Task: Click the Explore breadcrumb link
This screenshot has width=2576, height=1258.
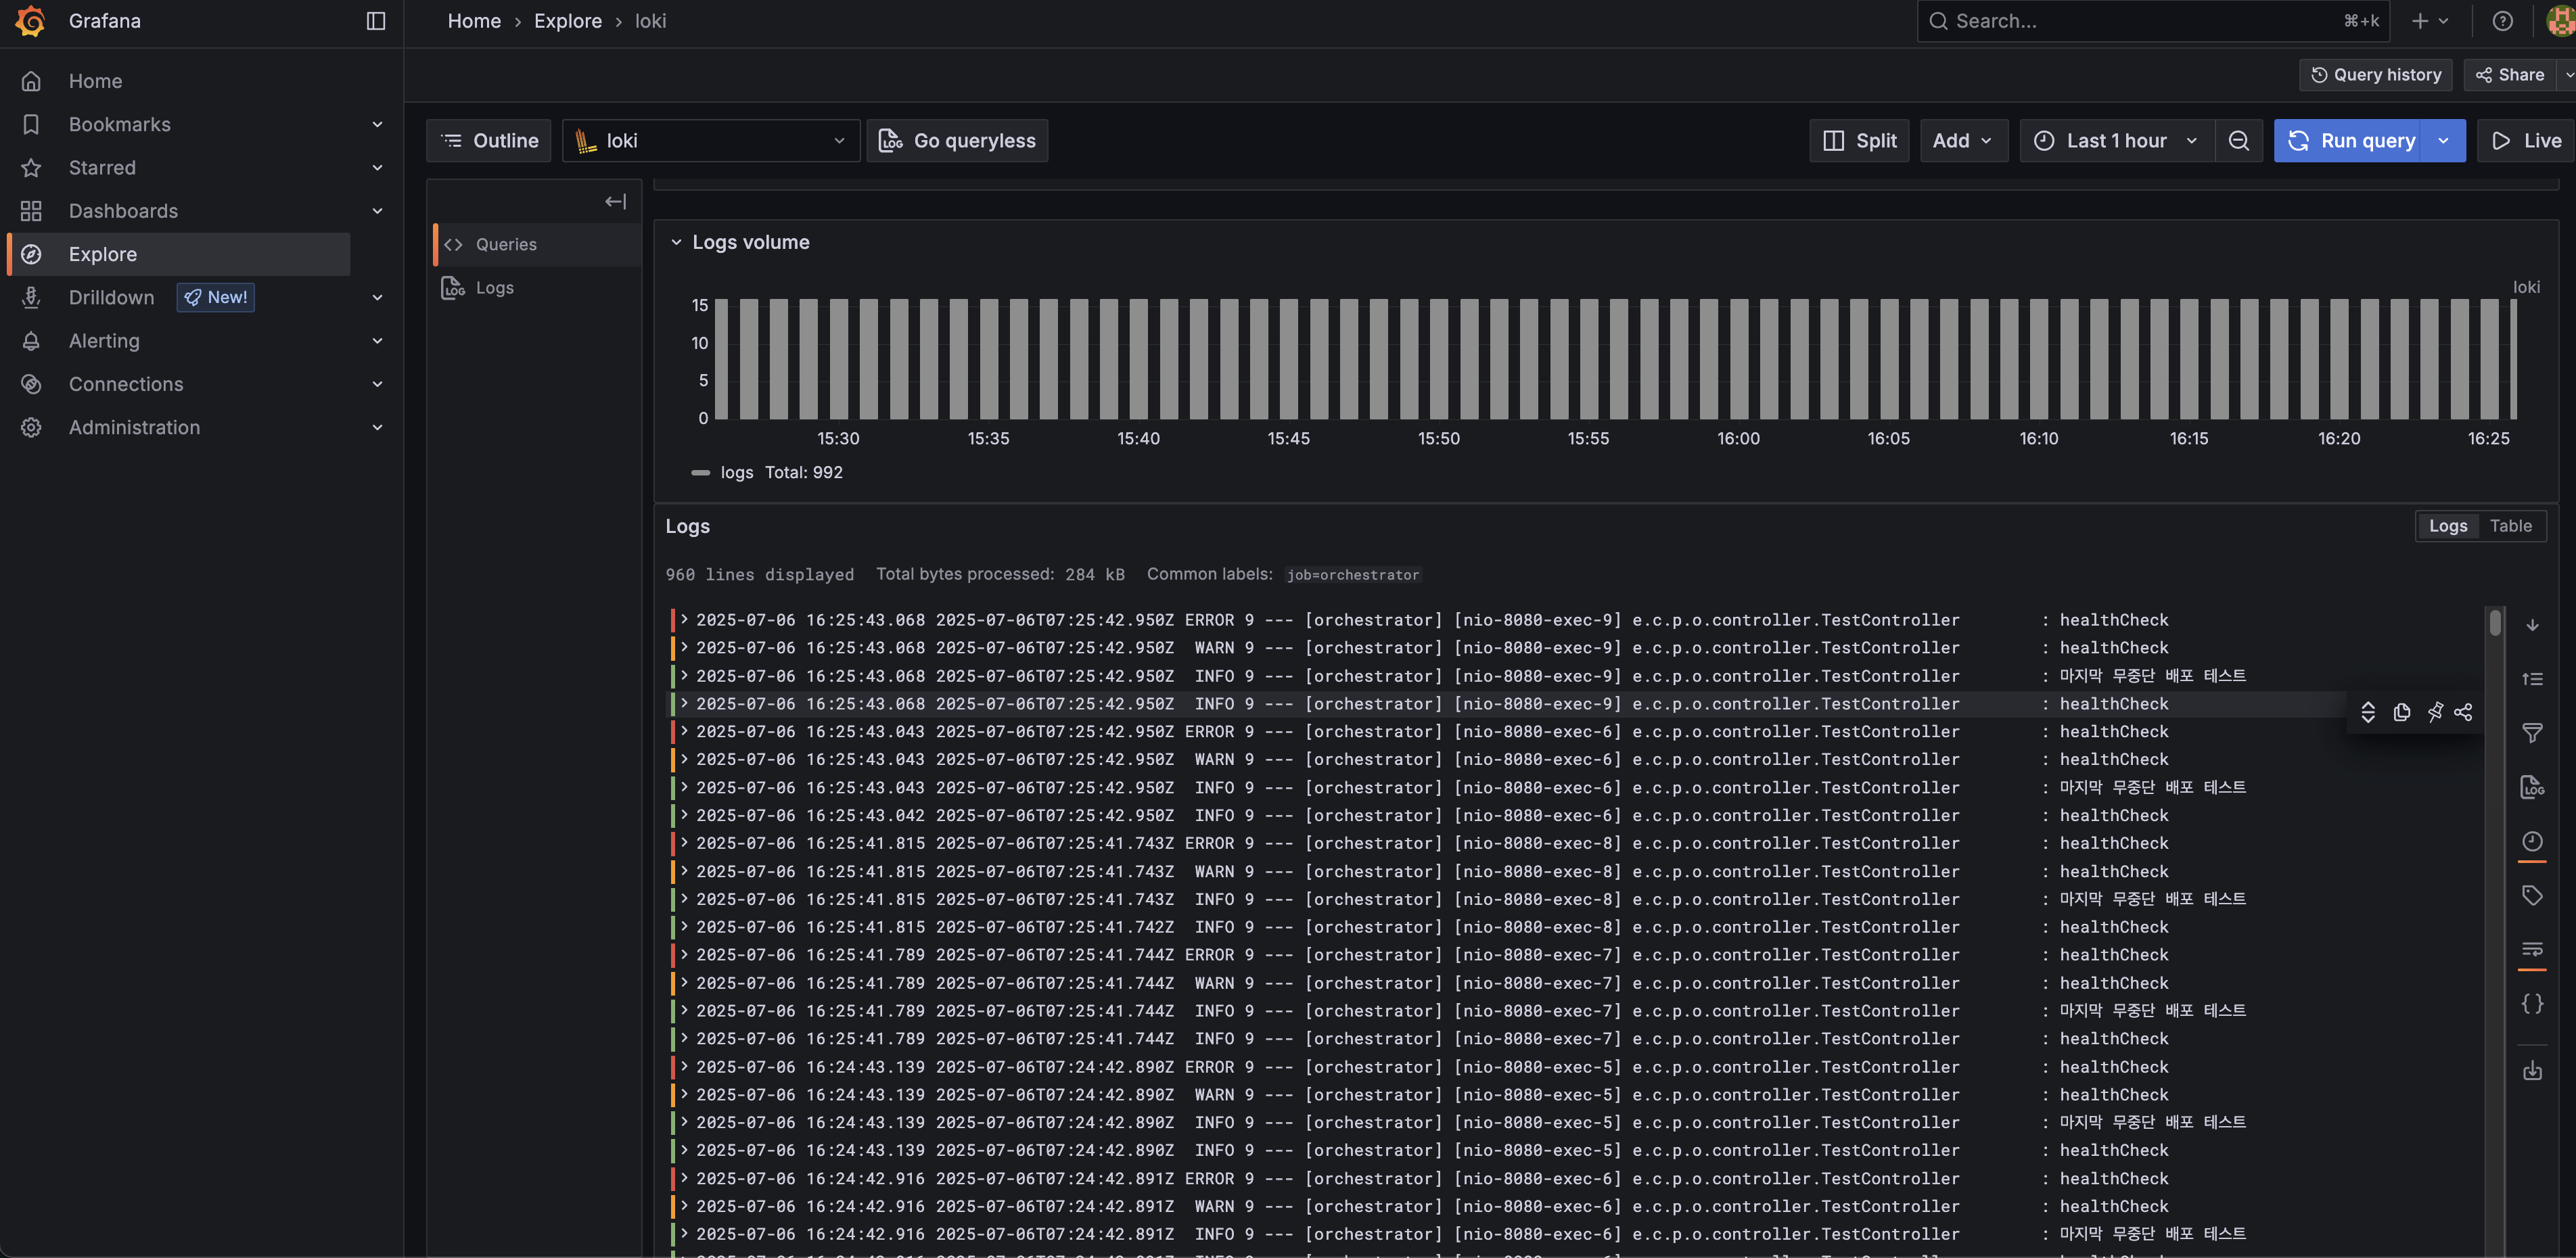Action: point(568,21)
